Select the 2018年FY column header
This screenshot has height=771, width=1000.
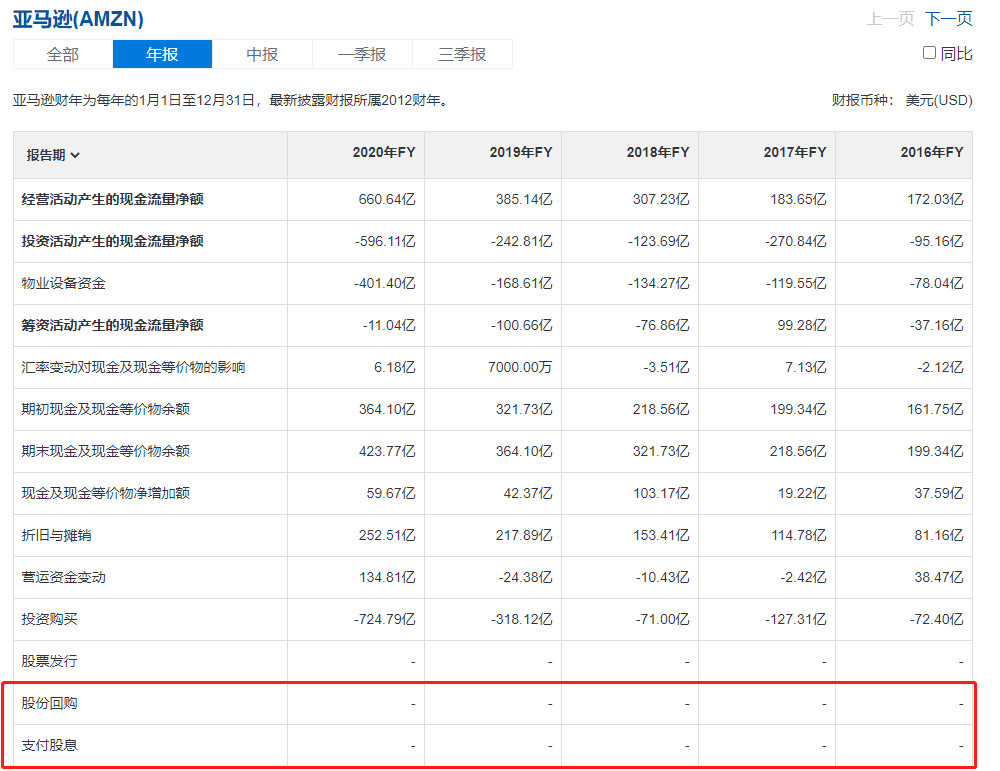658,152
